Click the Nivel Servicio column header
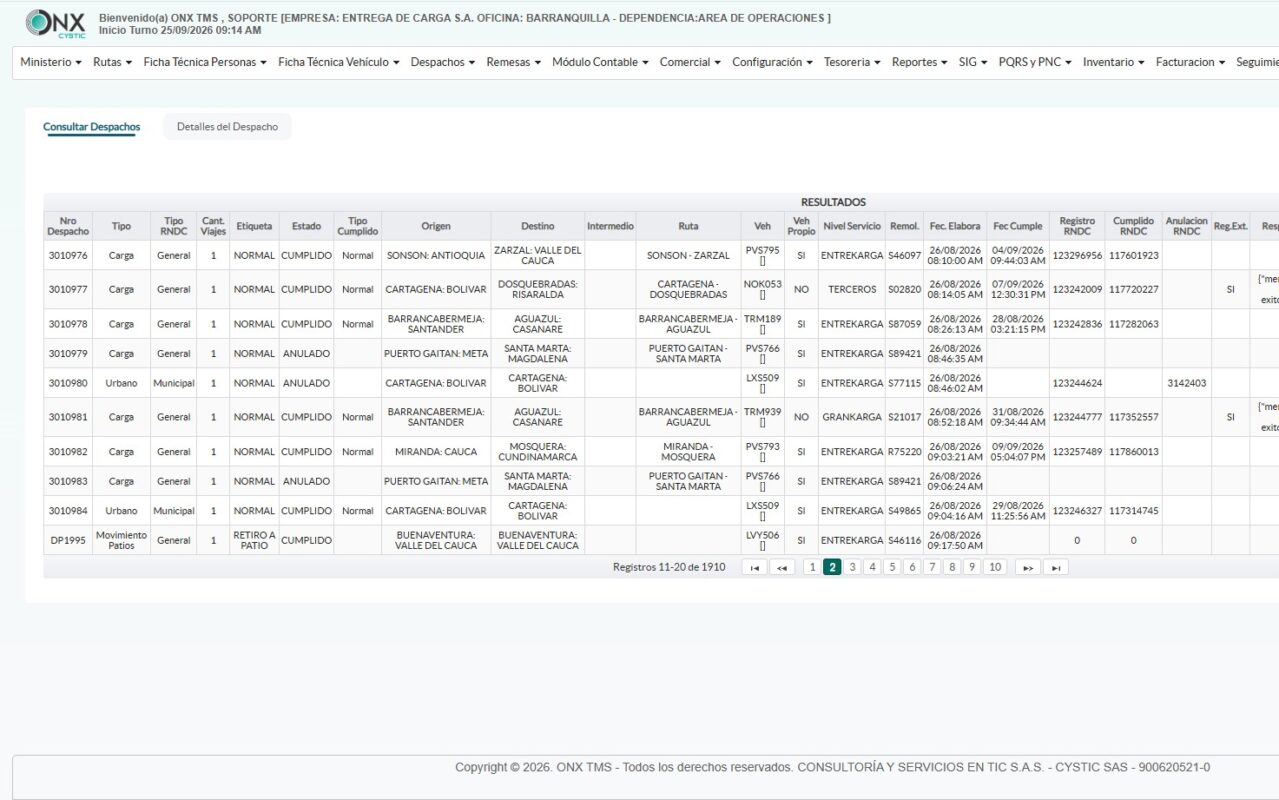Screen dimensions: 1279x800 click(851, 226)
